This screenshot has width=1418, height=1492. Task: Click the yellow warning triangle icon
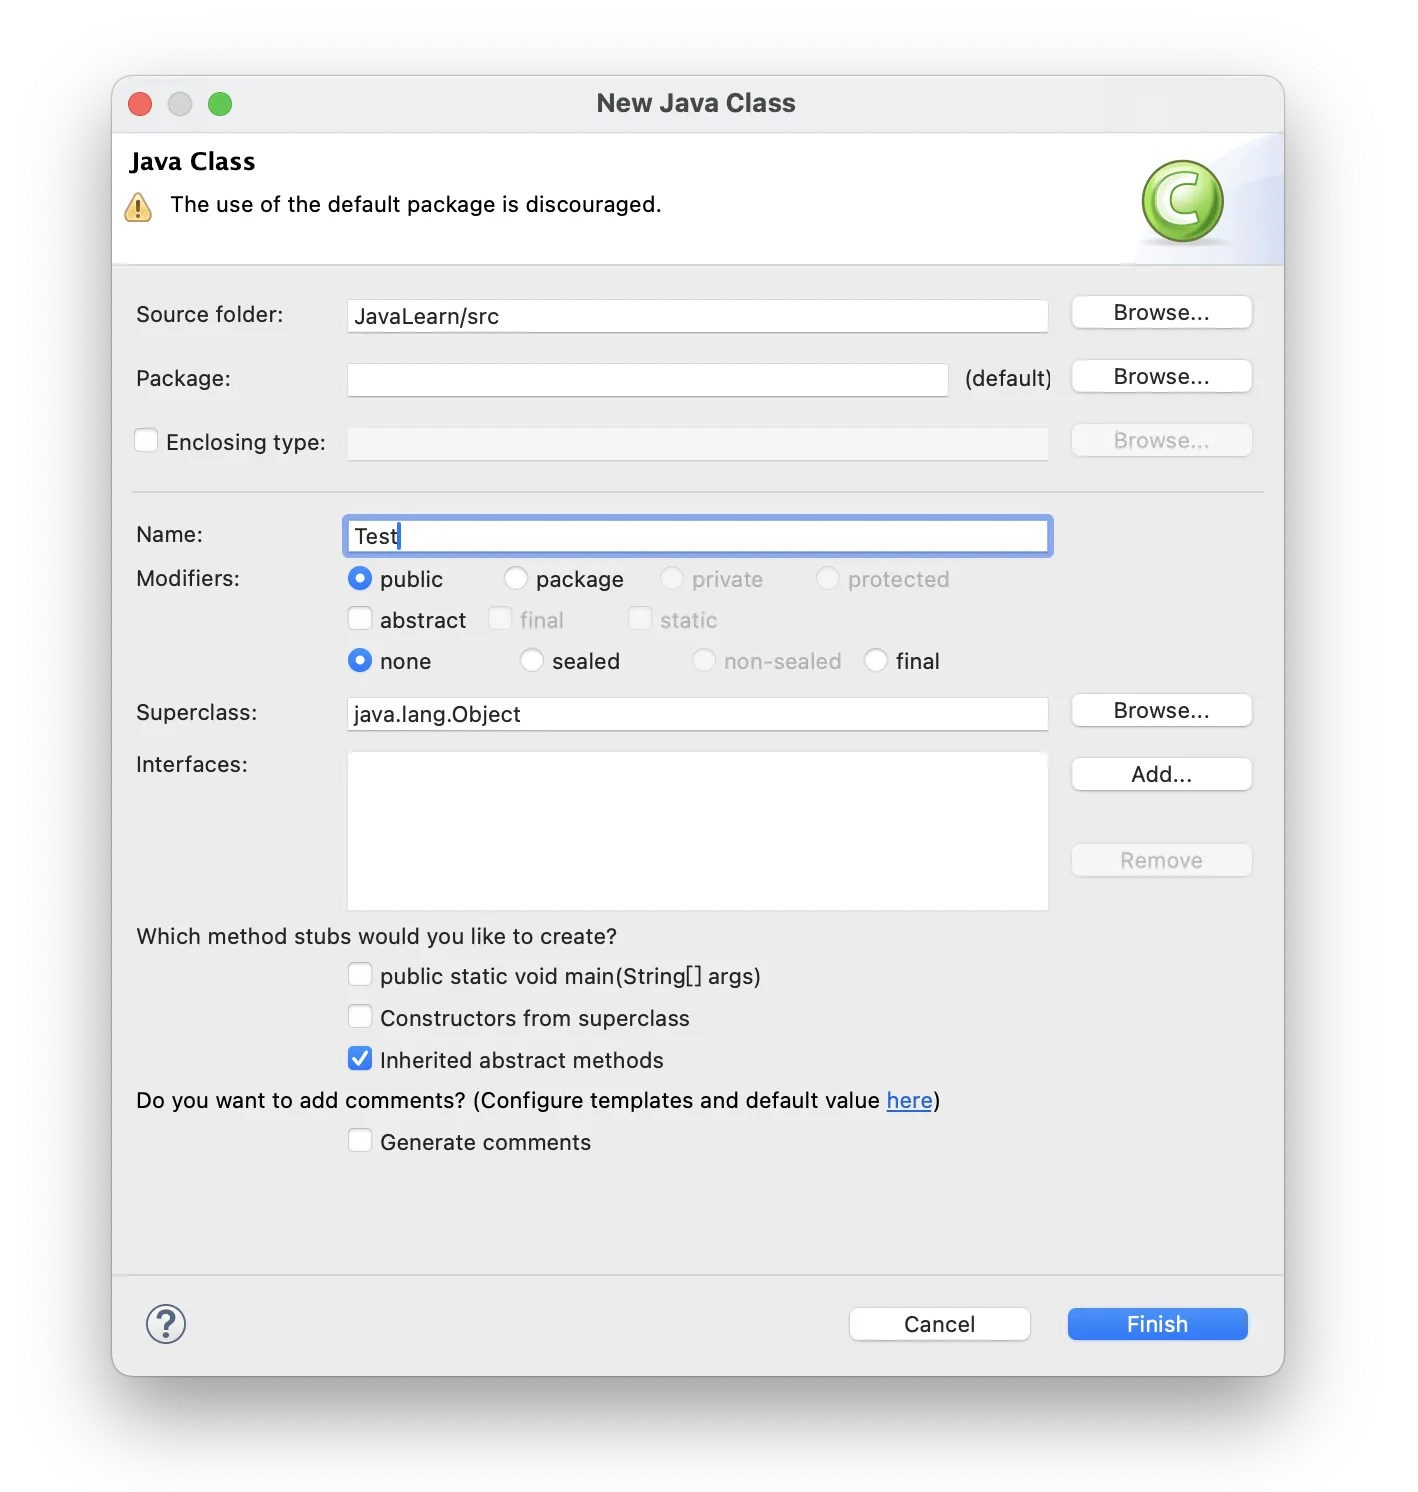(x=138, y=207)
